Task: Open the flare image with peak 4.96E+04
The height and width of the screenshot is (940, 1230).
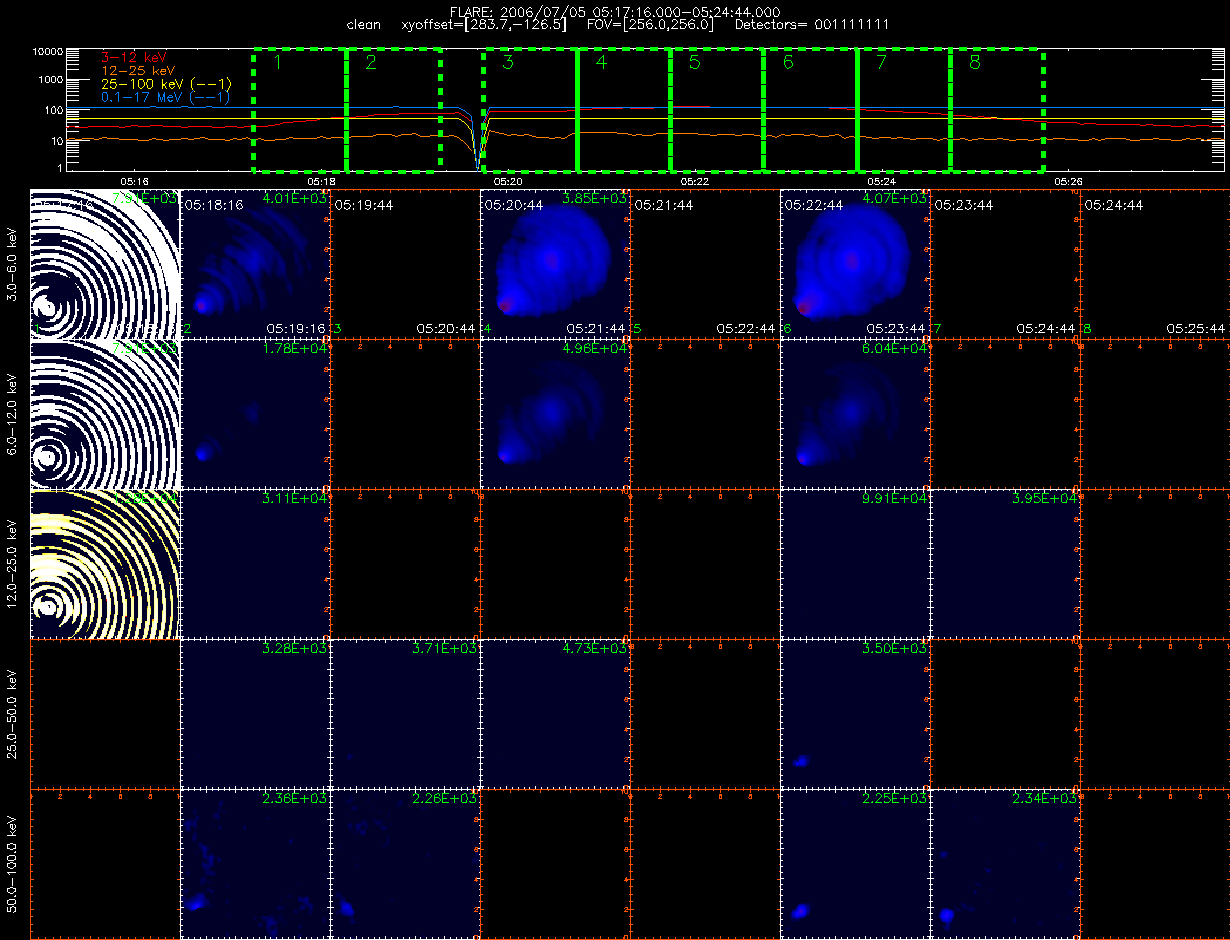Action: tap(555, 414)
